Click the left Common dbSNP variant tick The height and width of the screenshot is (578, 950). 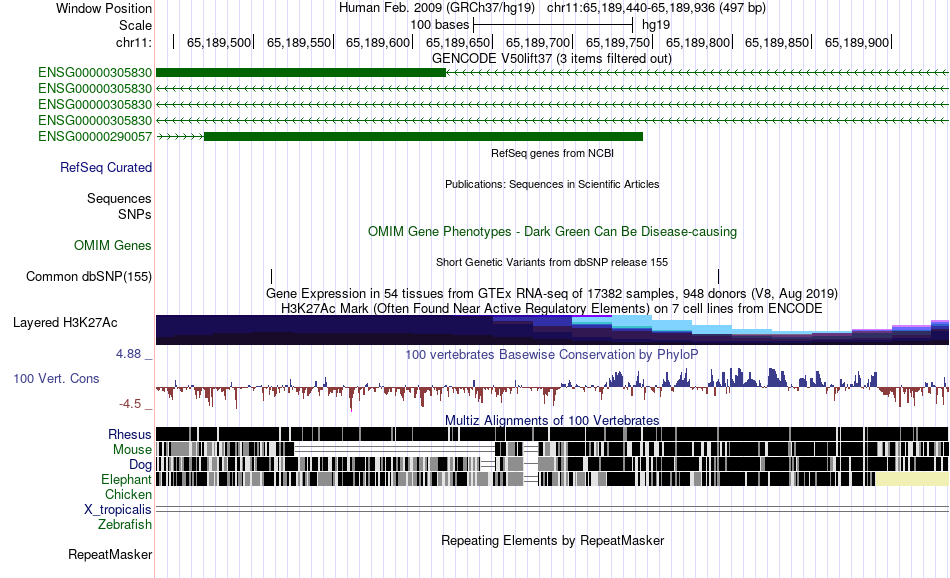(x=271, y=277)
